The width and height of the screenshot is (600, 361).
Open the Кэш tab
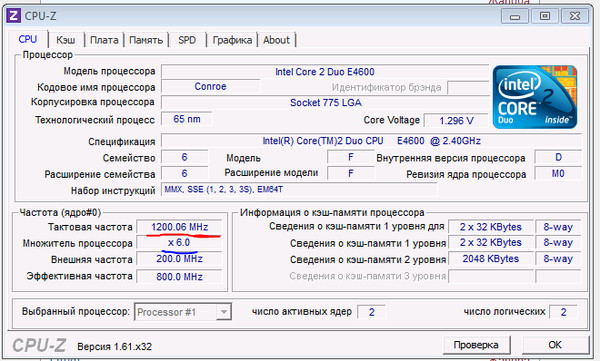pos(65,40)
